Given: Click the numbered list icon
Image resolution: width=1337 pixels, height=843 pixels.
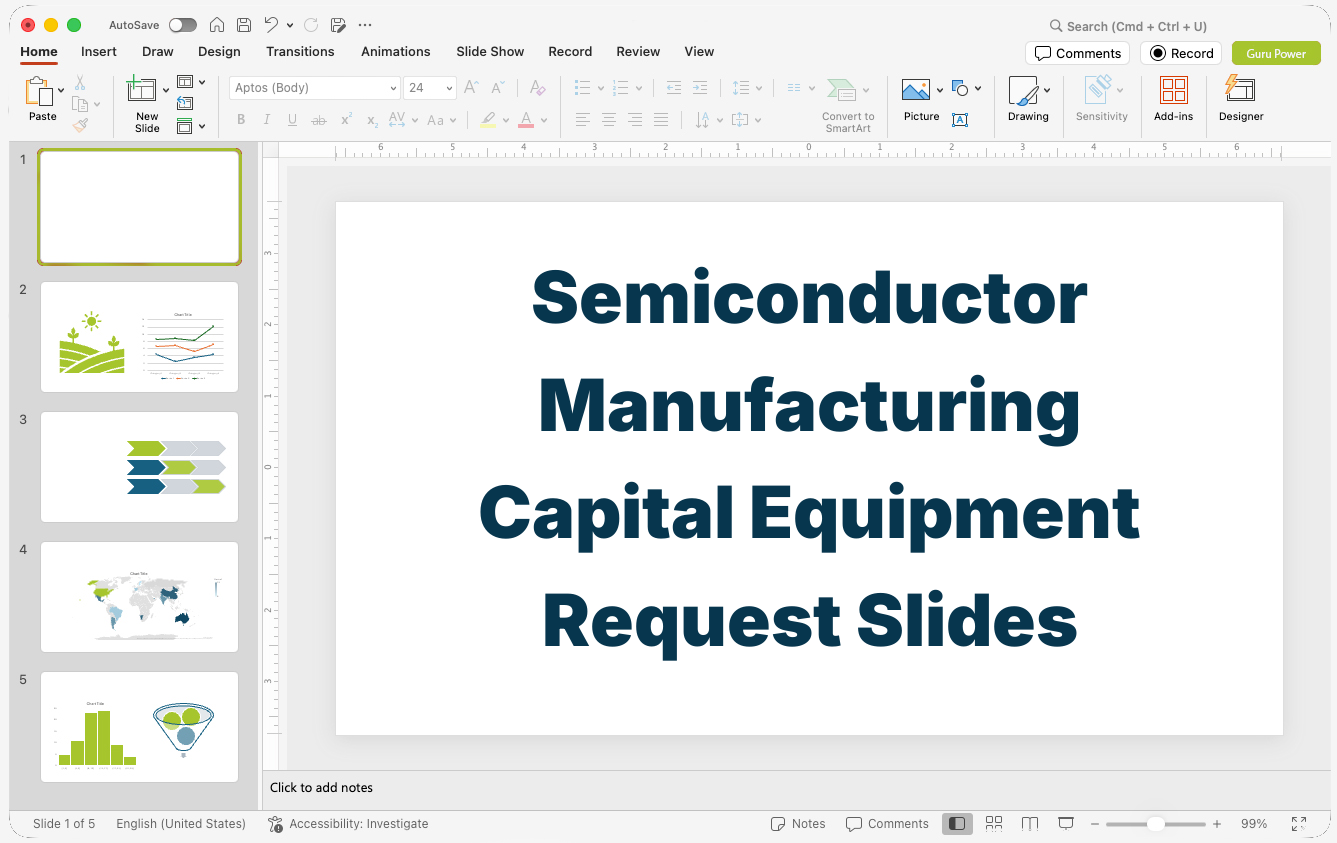Looking at the screenshot, I should 620,88.
